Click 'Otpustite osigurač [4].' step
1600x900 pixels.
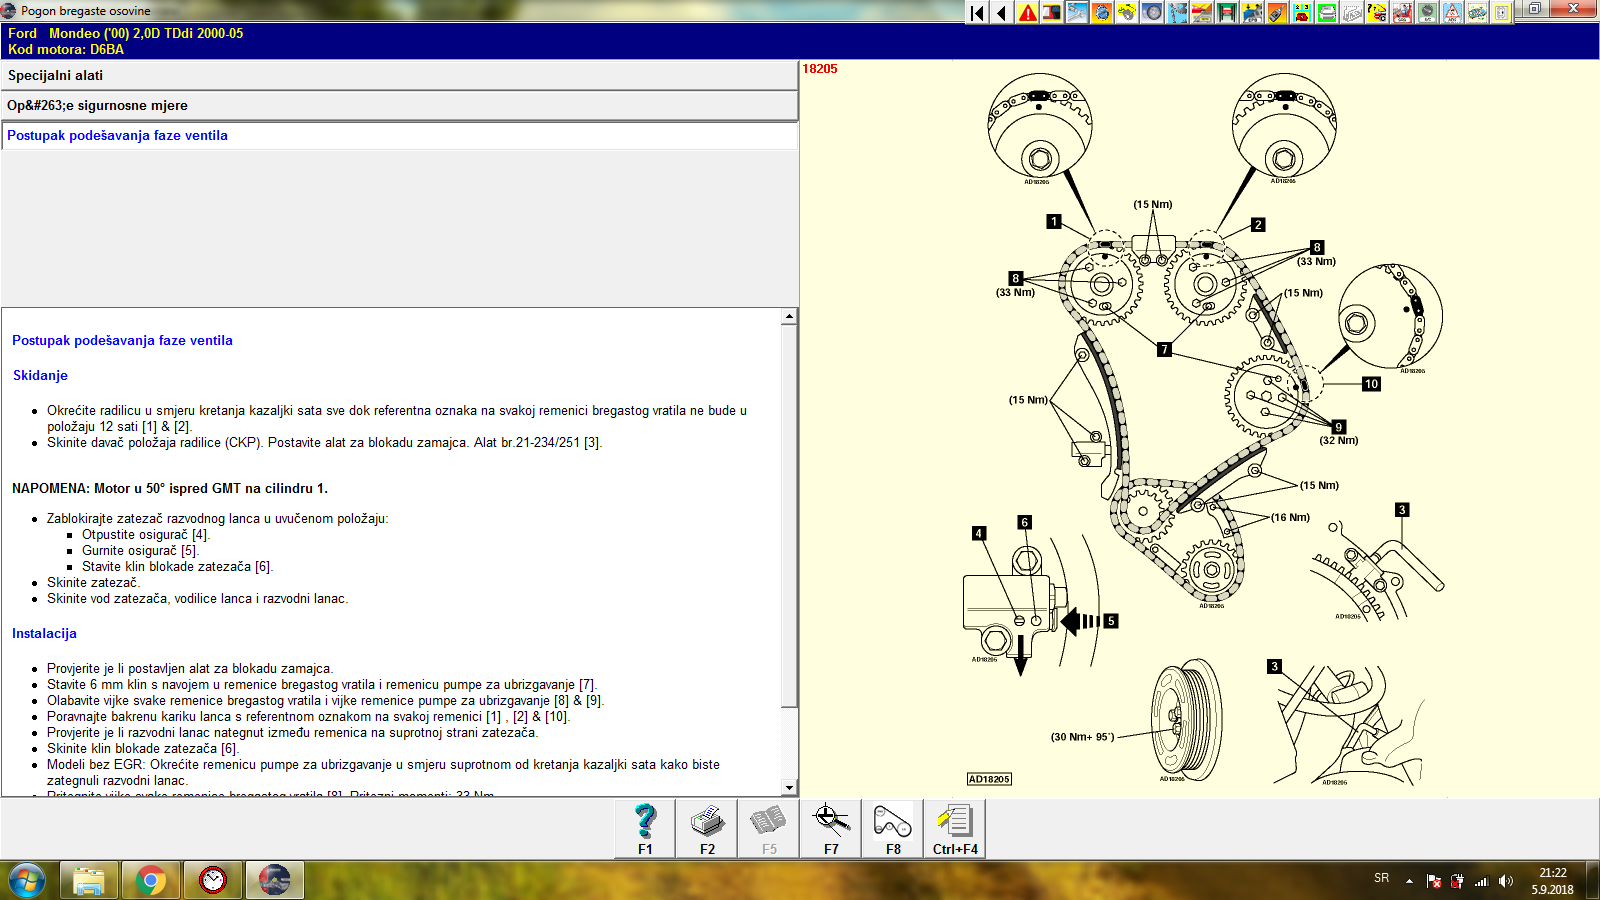tap(145, 534)
